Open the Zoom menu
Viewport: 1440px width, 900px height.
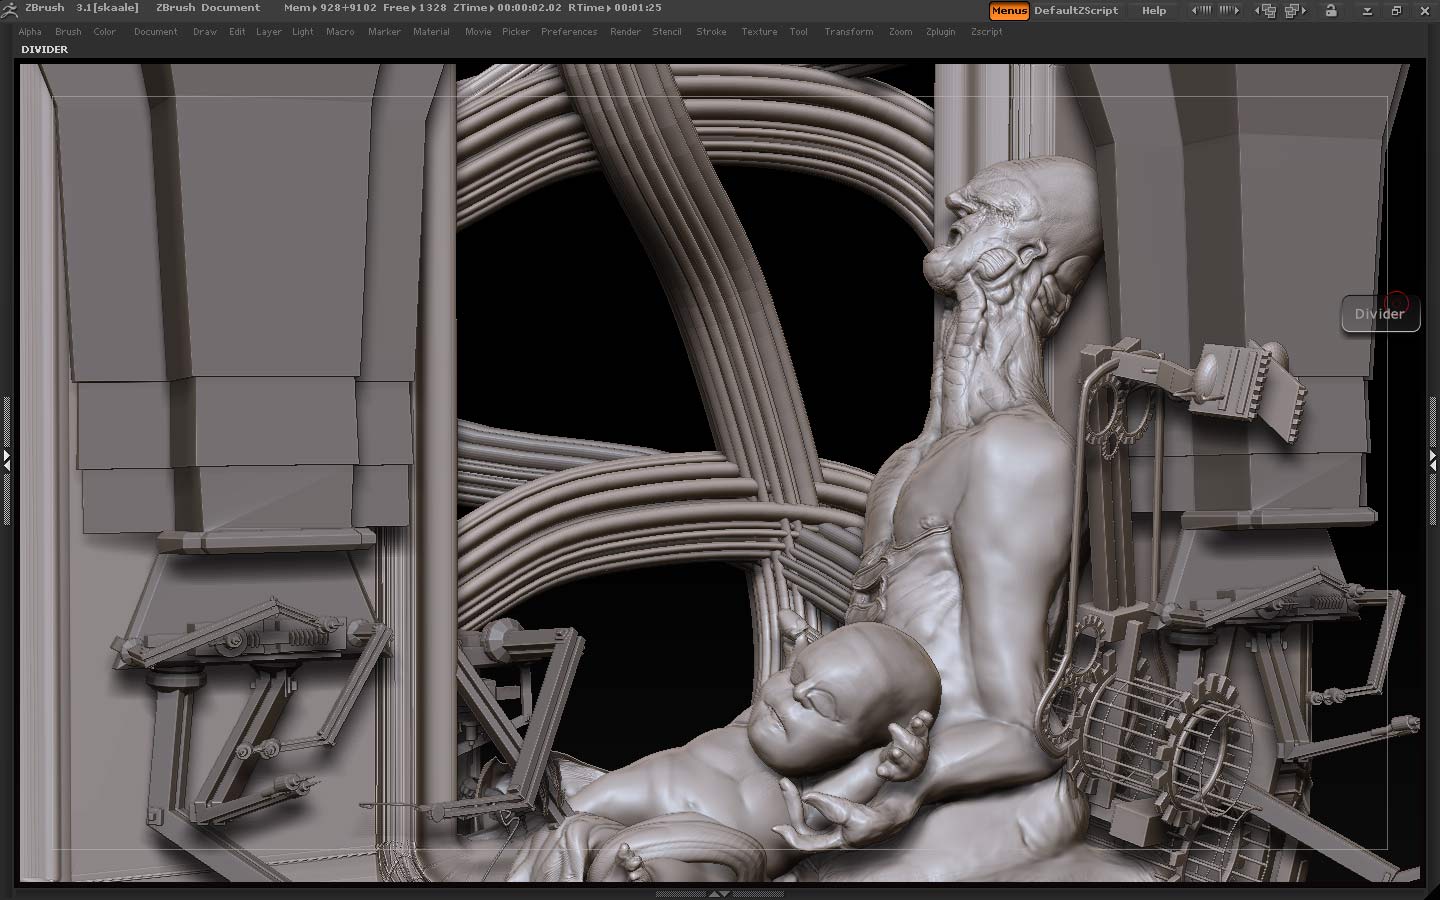click(x=900, y=32)
